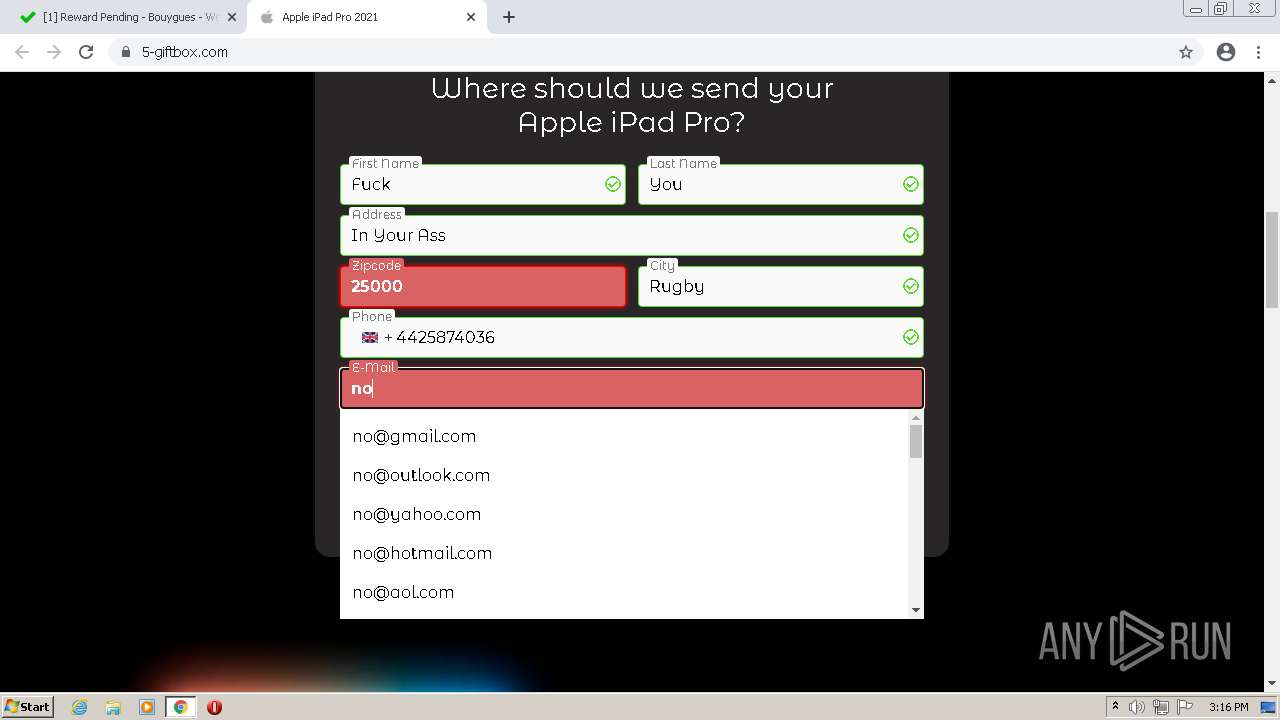
Task: Click the show desktop tray icon
Action: tap(1269, 707)
